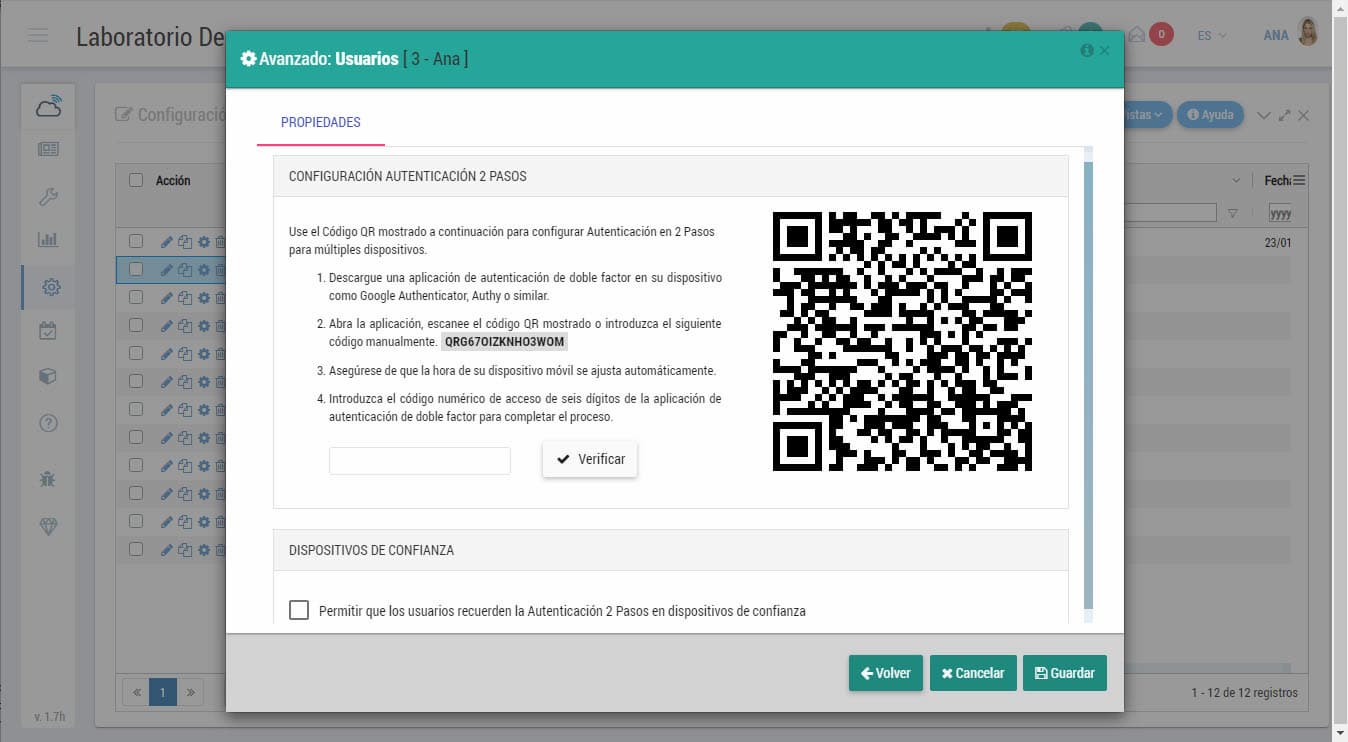
Task: Click the Acción column header
Action: pos(173,181)
